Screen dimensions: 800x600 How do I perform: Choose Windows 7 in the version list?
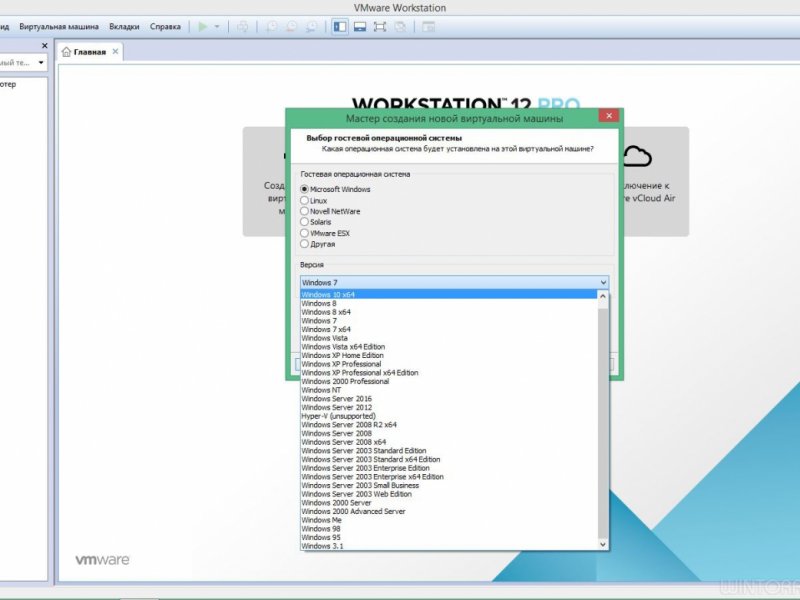[x=448, y=320]
